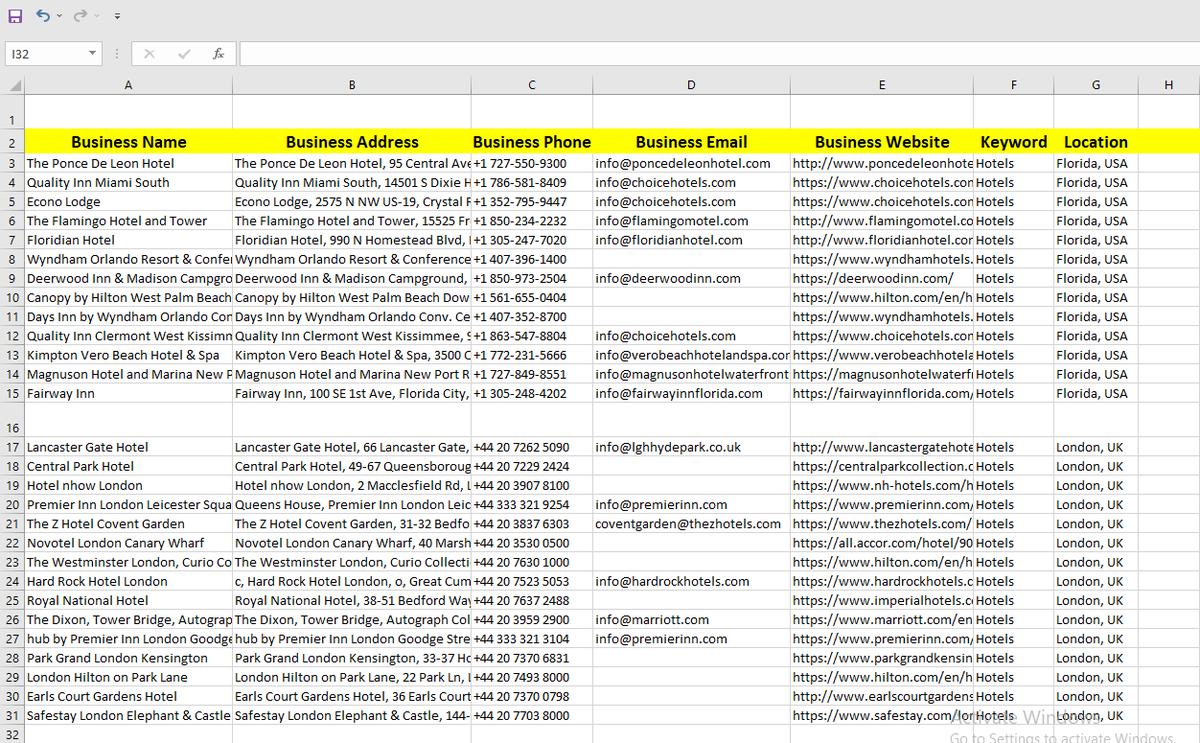The image size is (1200, 743).
Task: Click The Z Hotel Covent Garden name cell
Action: (x=128, y=523)
